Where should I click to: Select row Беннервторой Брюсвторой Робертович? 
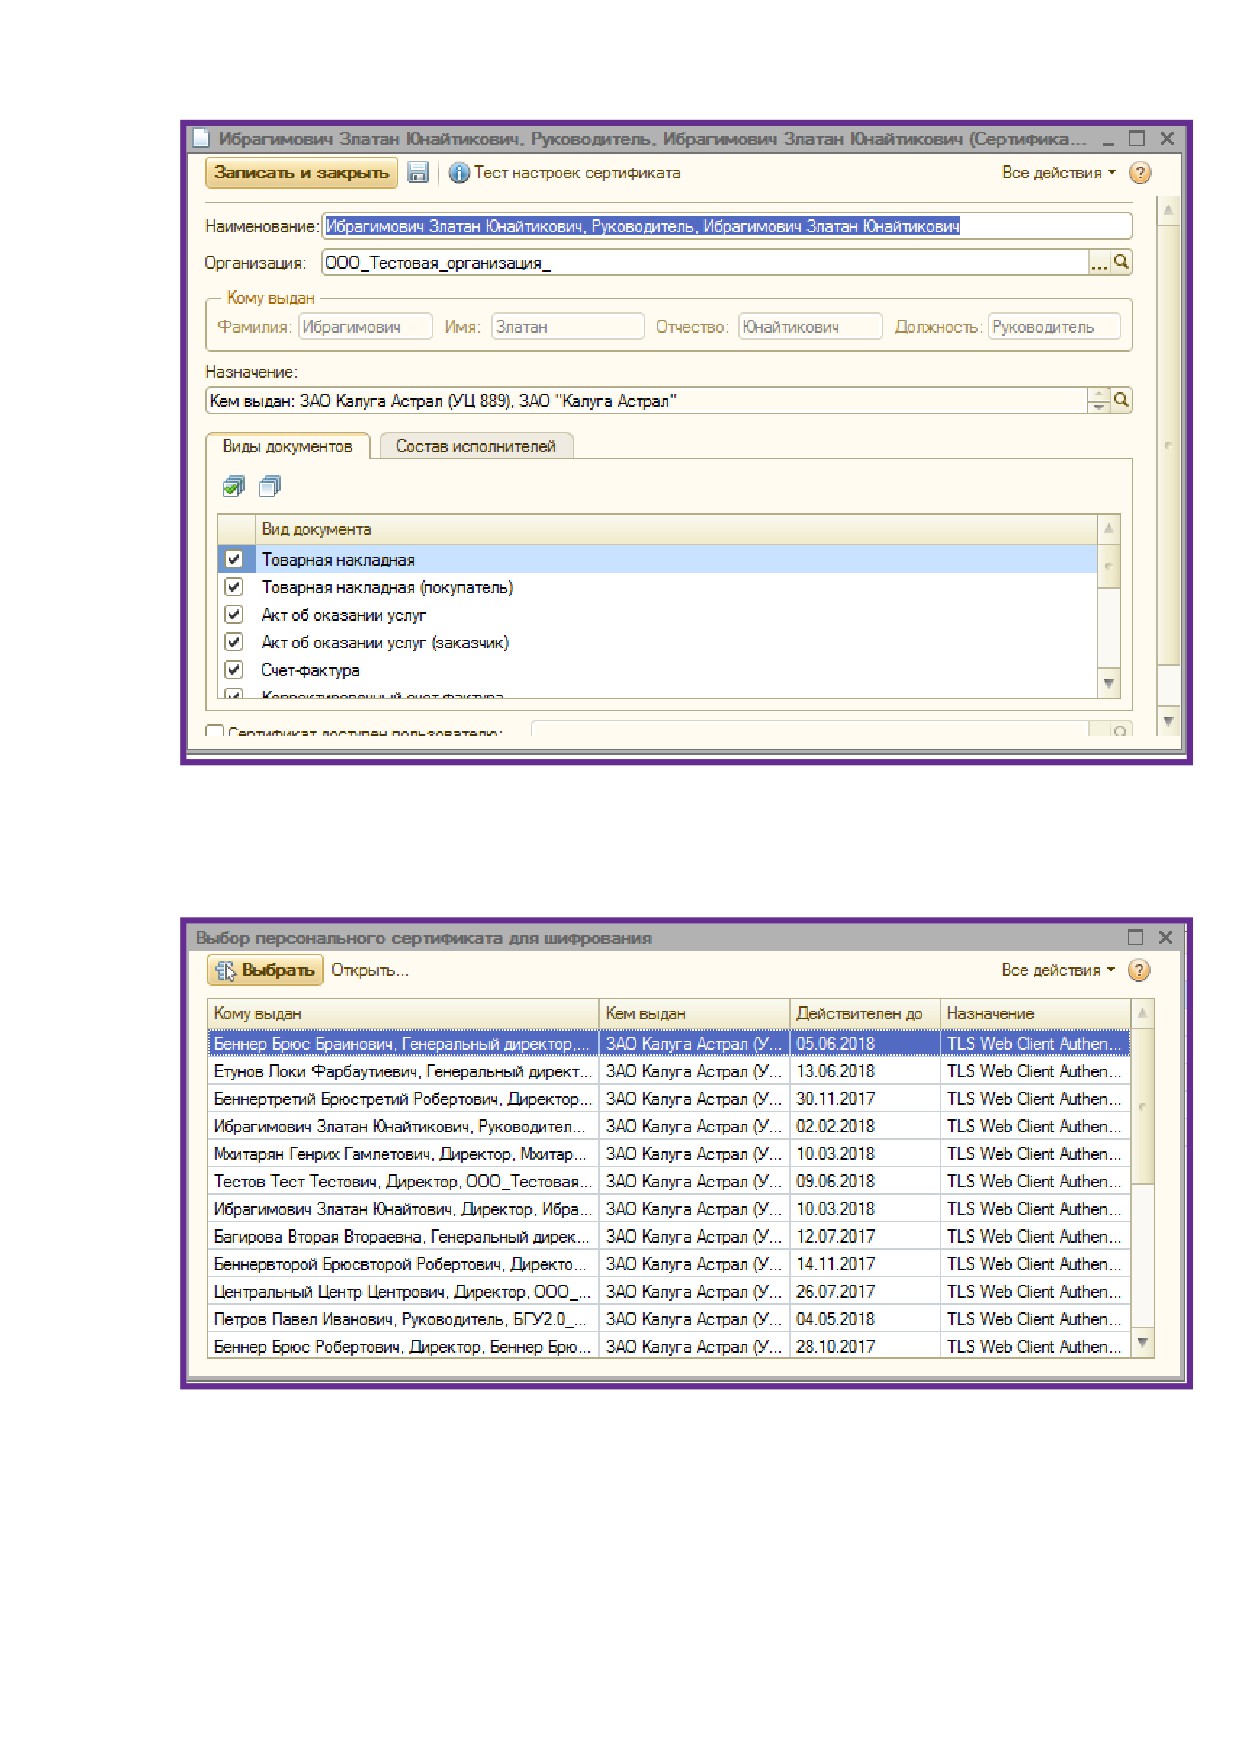click(669, 1264)
